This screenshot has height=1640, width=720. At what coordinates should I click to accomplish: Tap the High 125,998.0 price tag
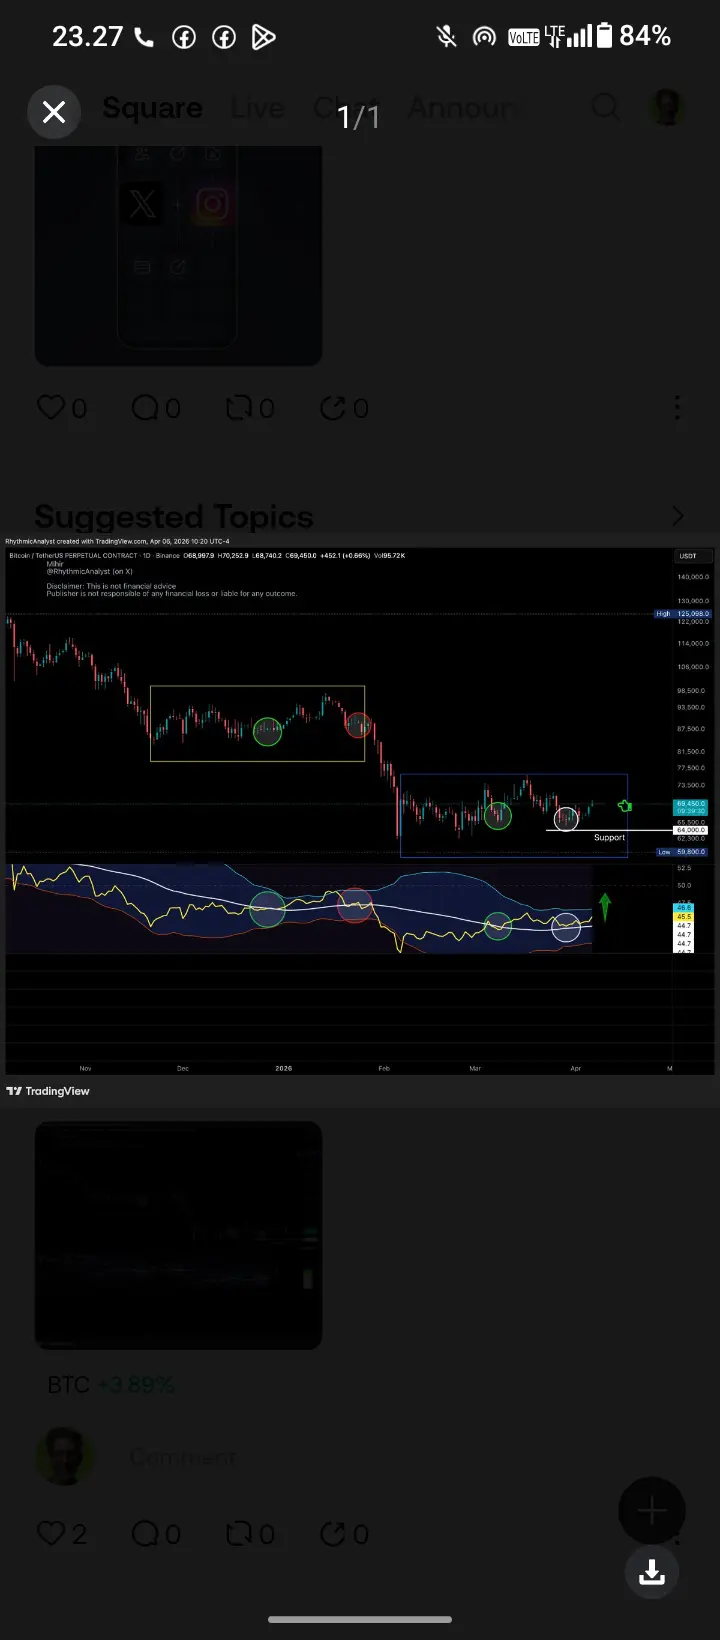point(683,614)
